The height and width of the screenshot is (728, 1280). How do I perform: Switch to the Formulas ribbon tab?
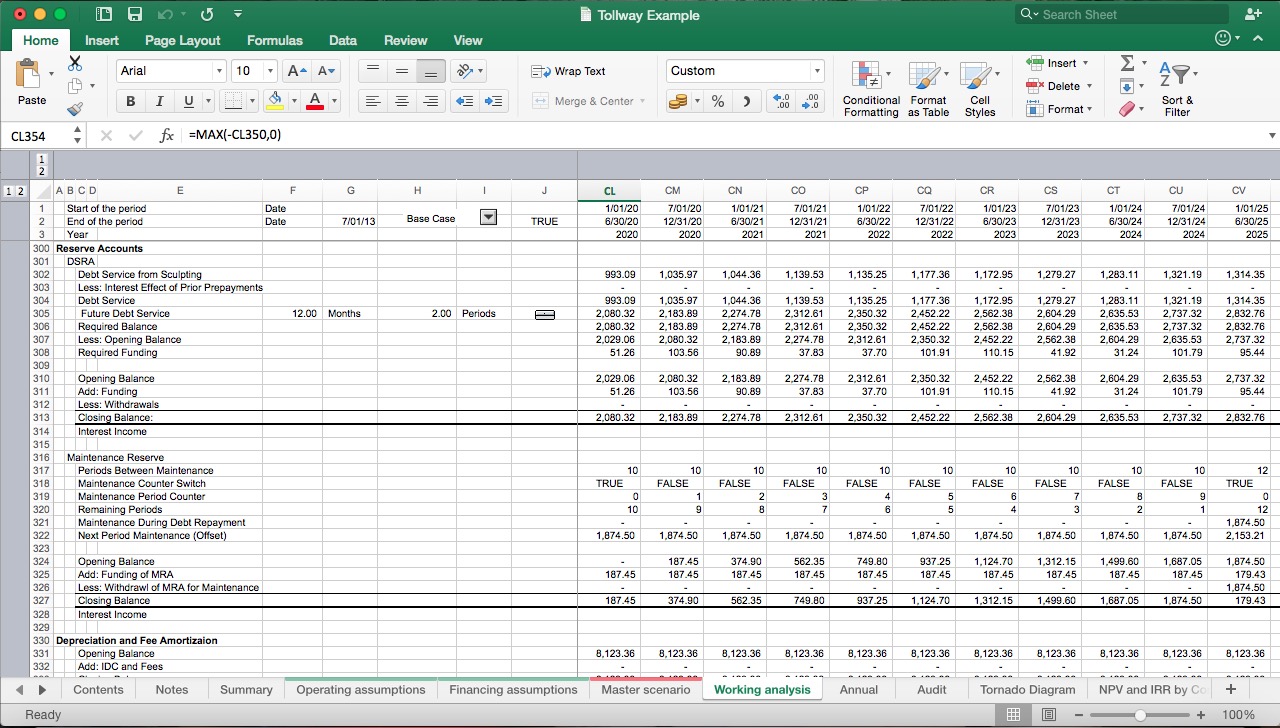tap(274, 41)
